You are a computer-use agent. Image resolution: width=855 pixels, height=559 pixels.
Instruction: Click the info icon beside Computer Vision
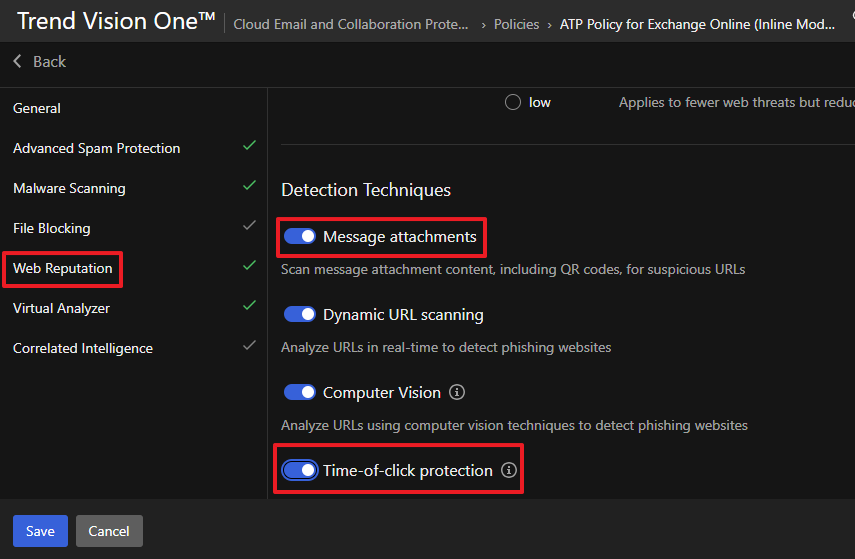457,392
